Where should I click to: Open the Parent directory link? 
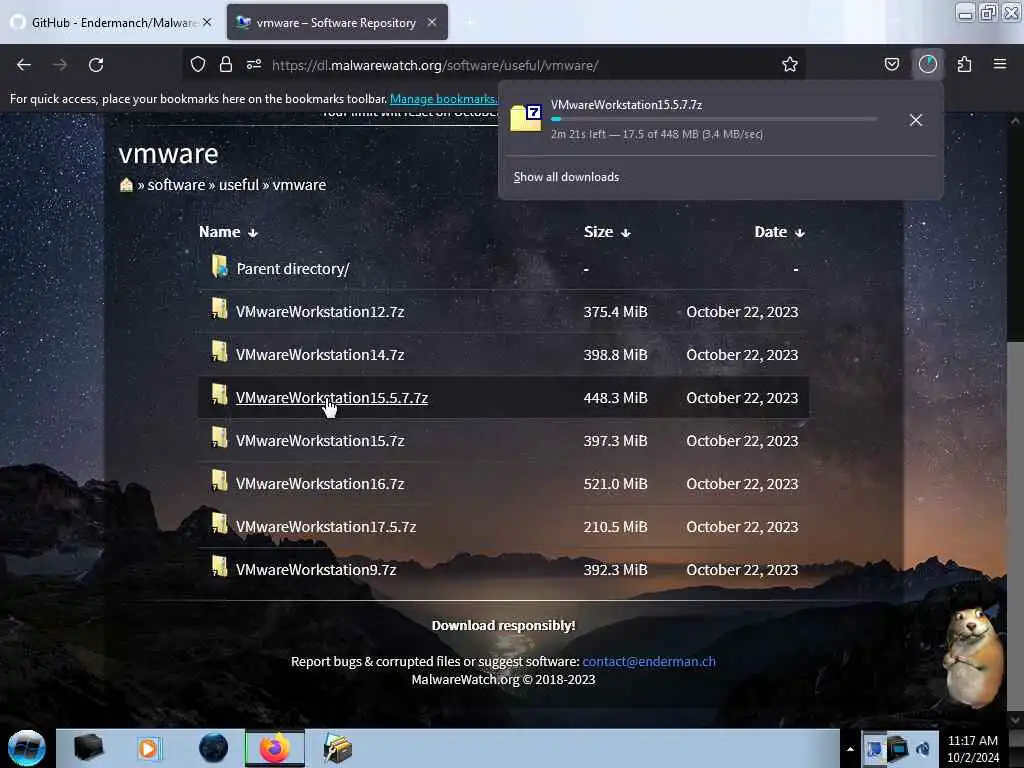click(293, 268)
